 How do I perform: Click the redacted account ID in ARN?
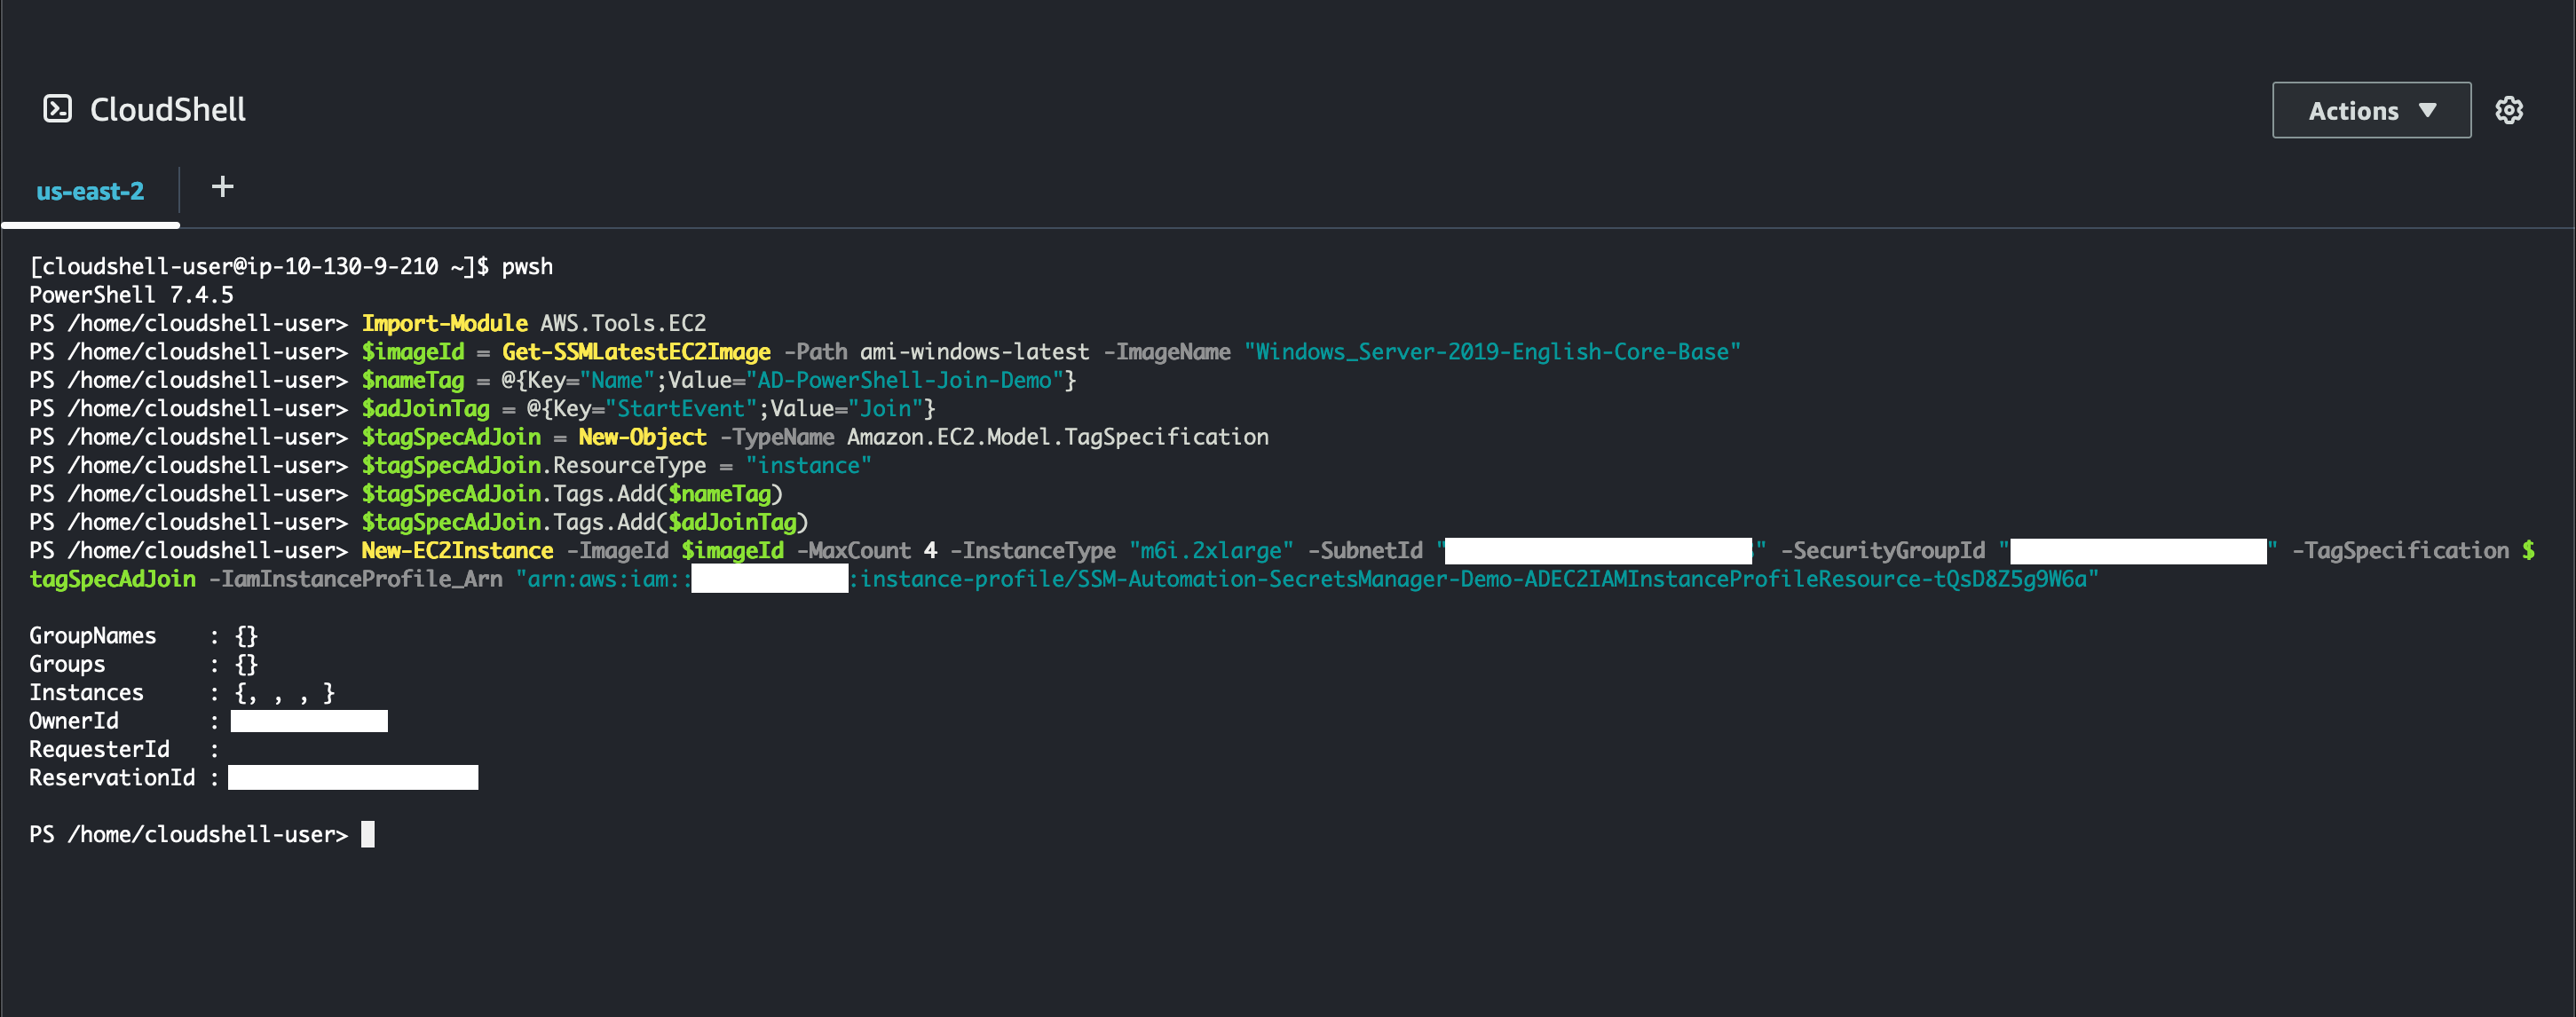click(769, 579)
